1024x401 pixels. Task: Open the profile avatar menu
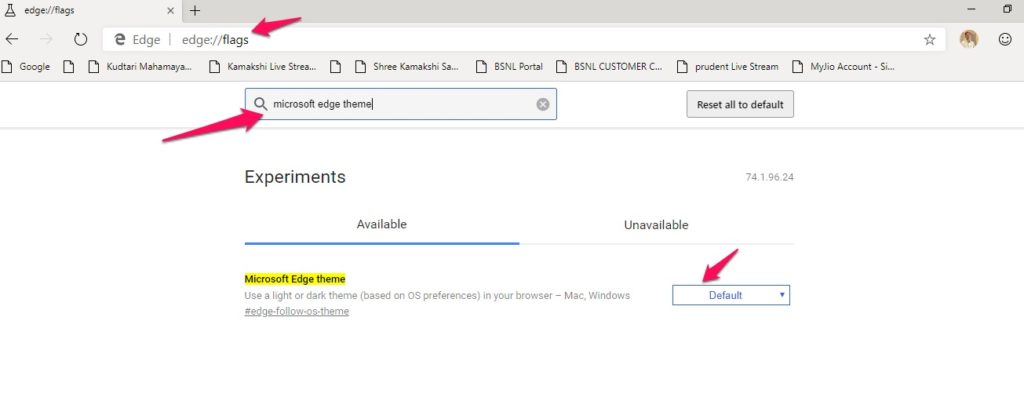click(968, 39)
